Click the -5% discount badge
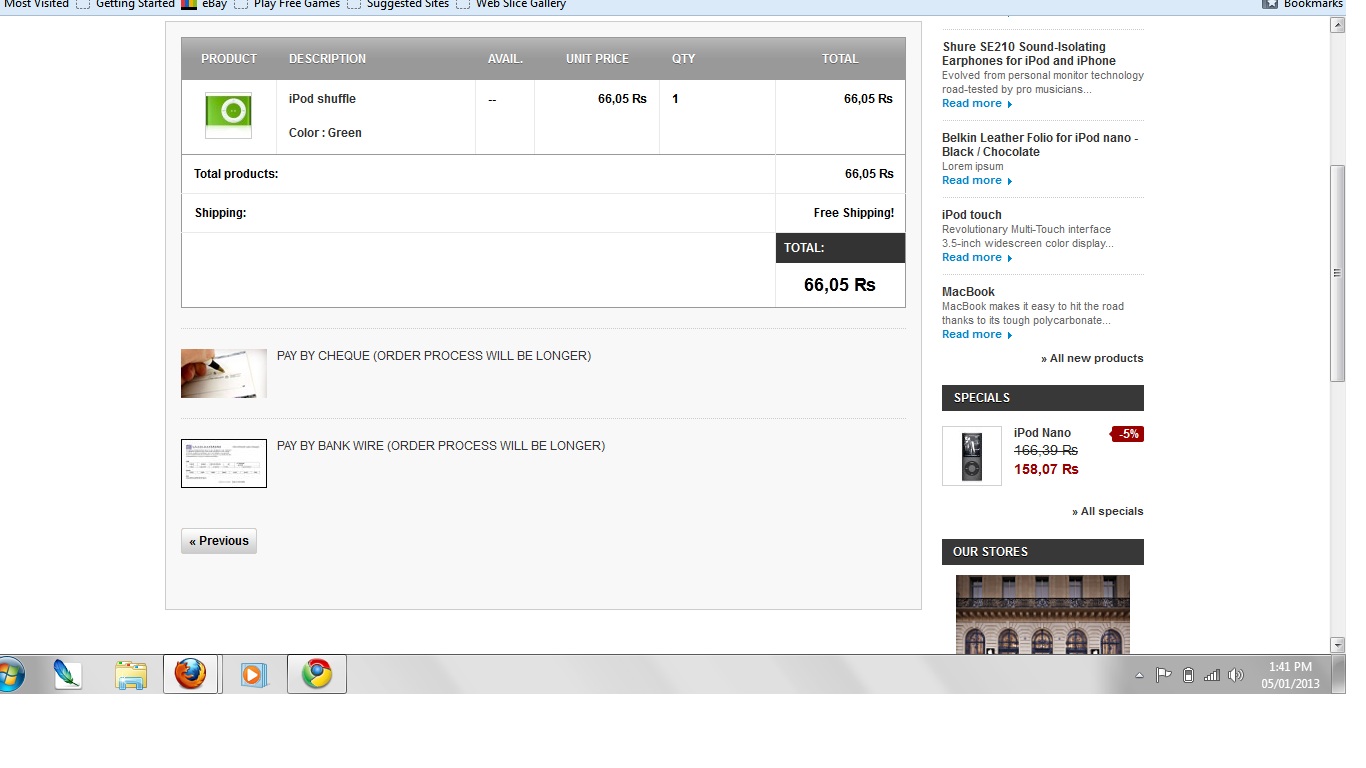 coord(1128,434)
